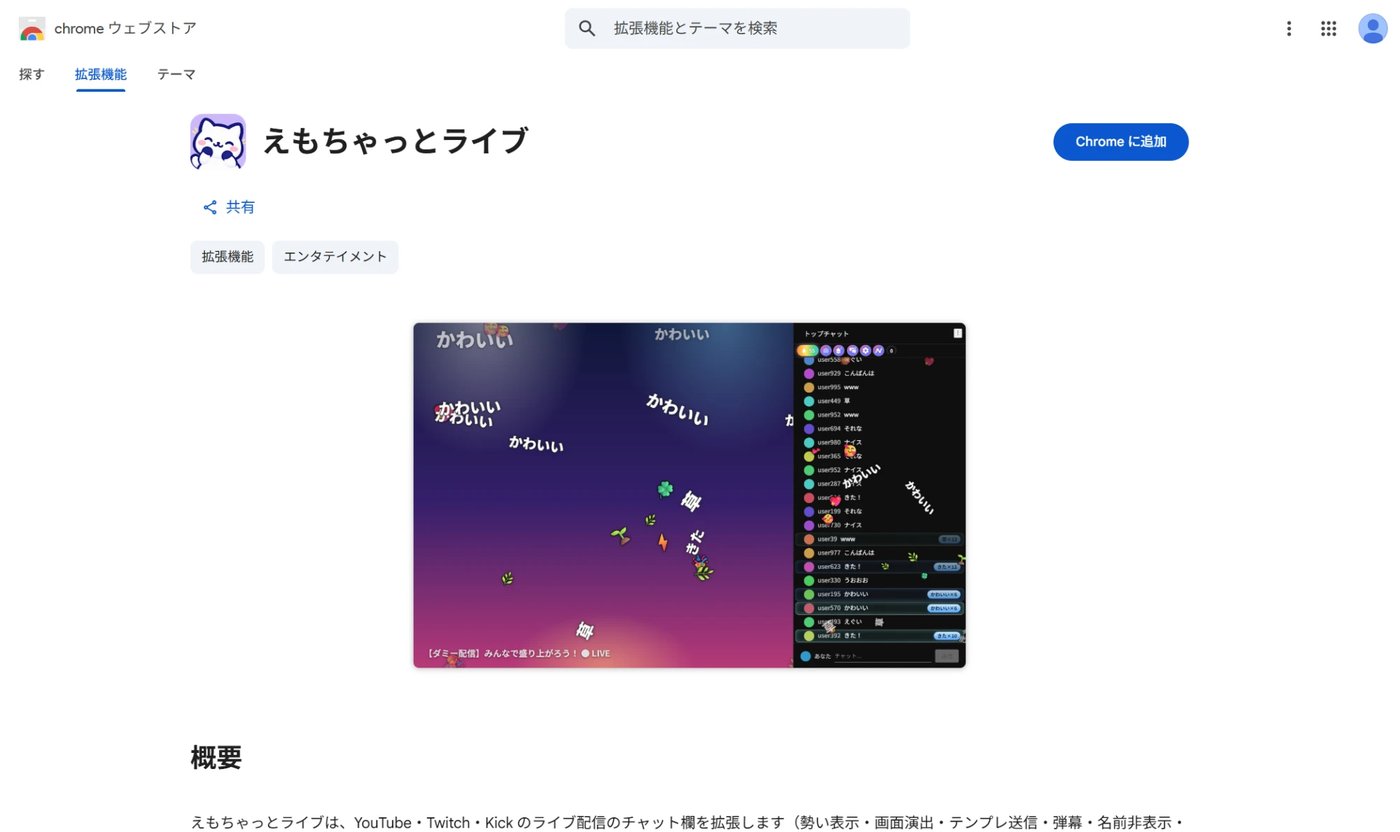
Task: Click the search magnifier icon
Action: coord(588,28)
